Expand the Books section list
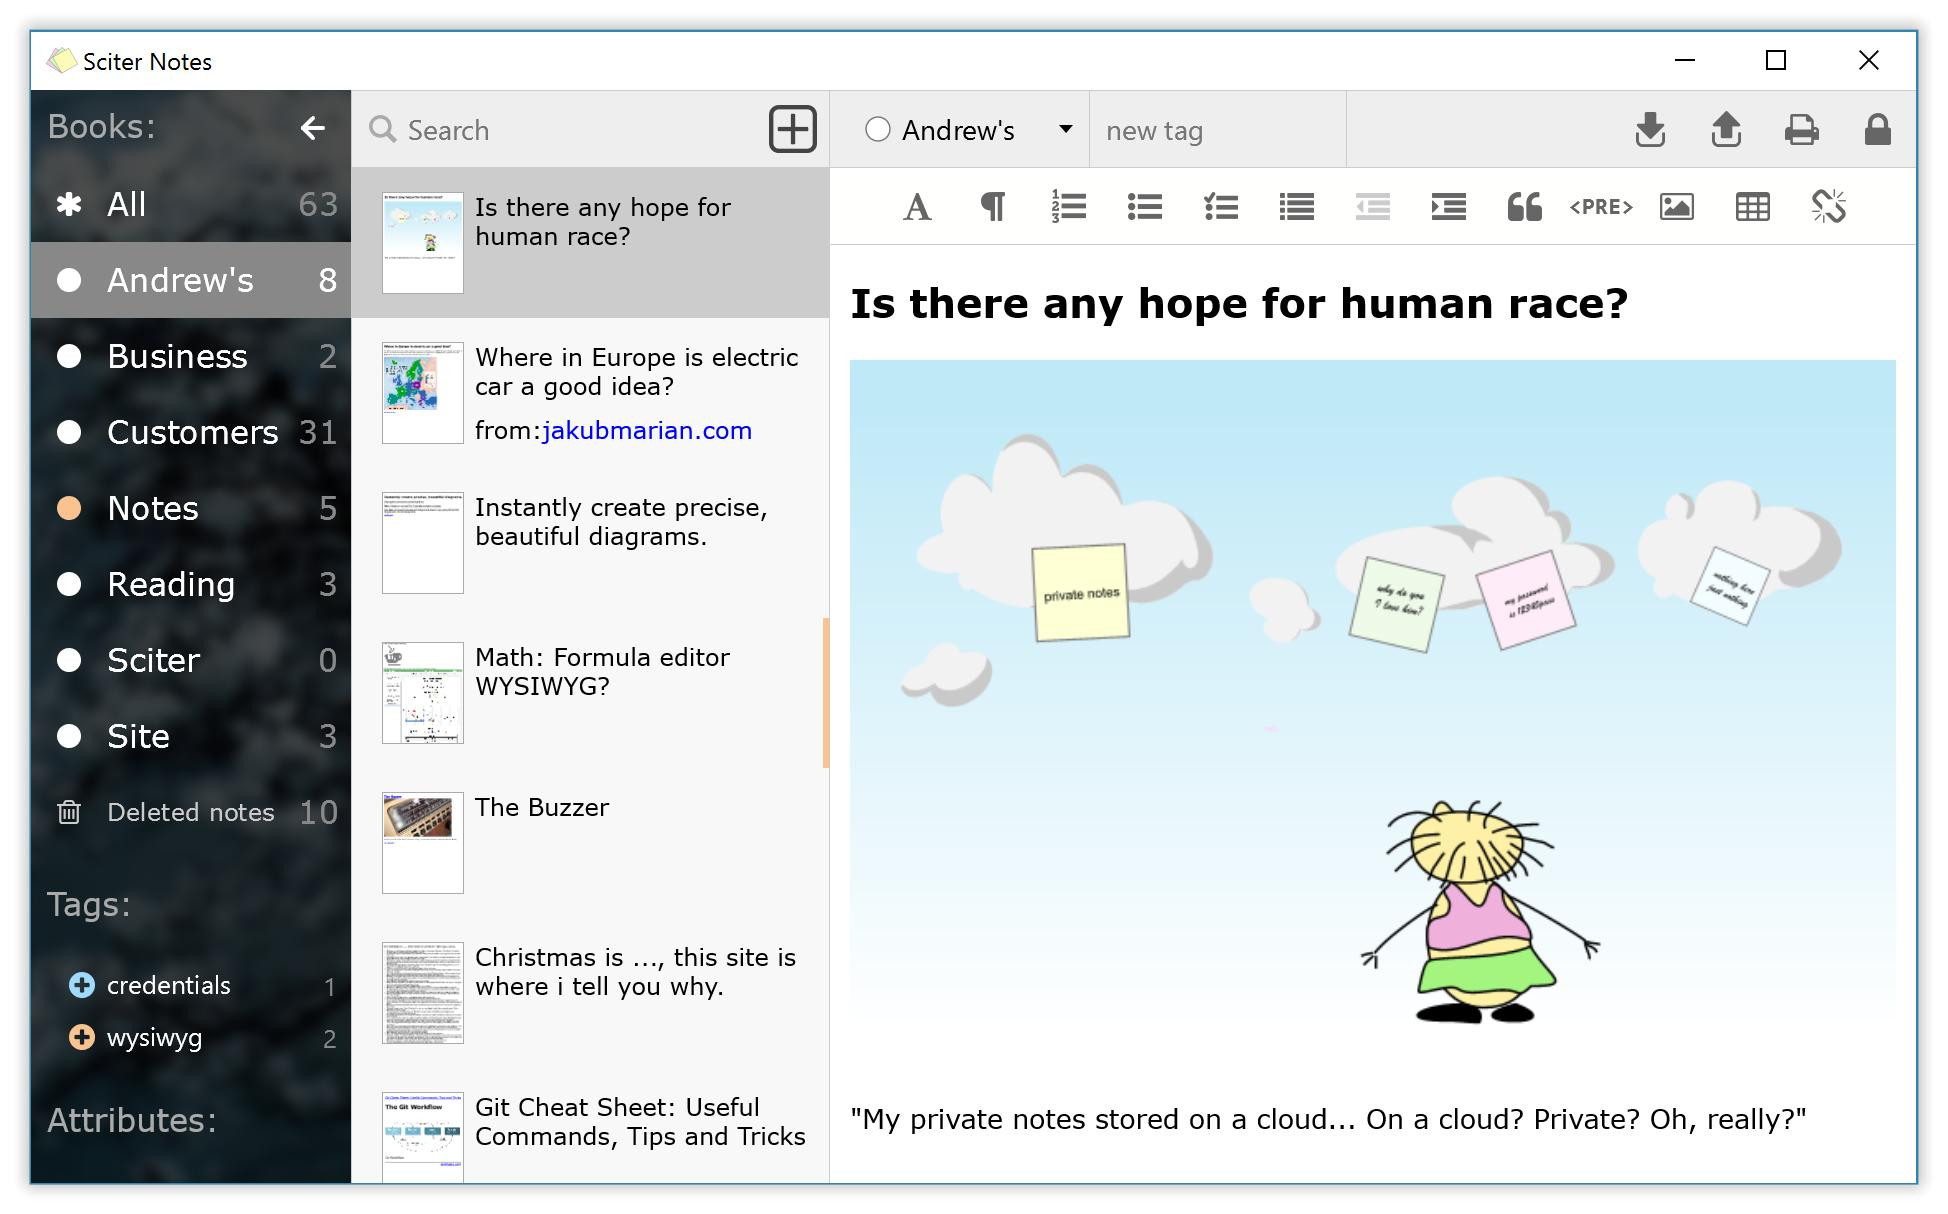 (x=312, y=127)
